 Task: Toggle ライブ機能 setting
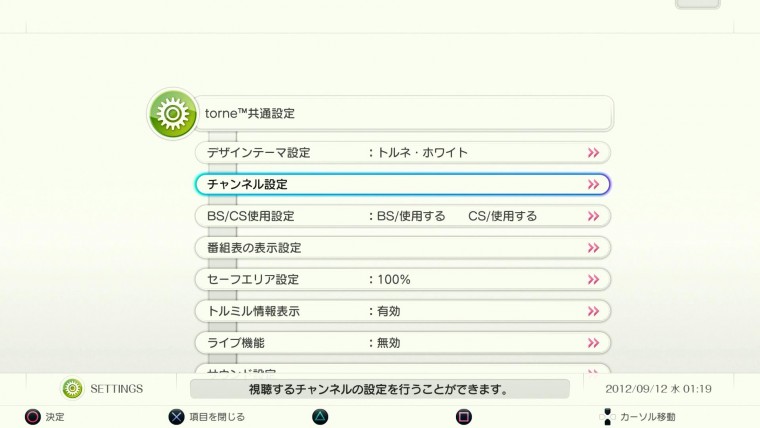401,343
